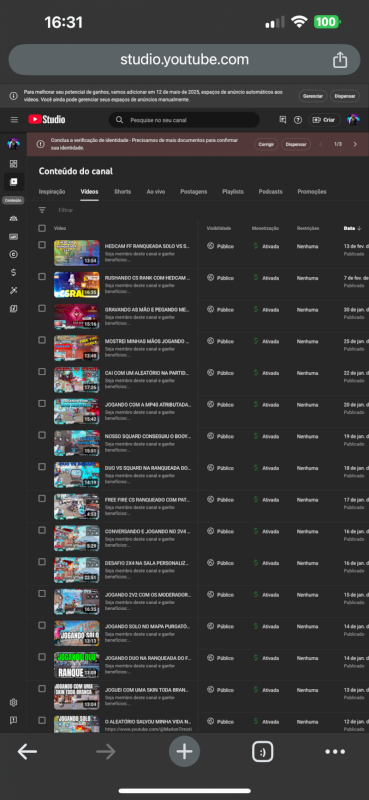
Task: Click the send feedback icon below settings
Action: pos(13,720)
